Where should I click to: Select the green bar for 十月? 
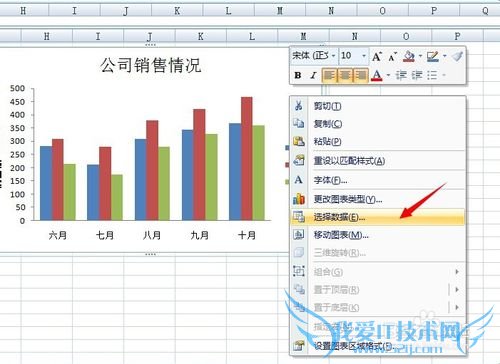(259, 173)
